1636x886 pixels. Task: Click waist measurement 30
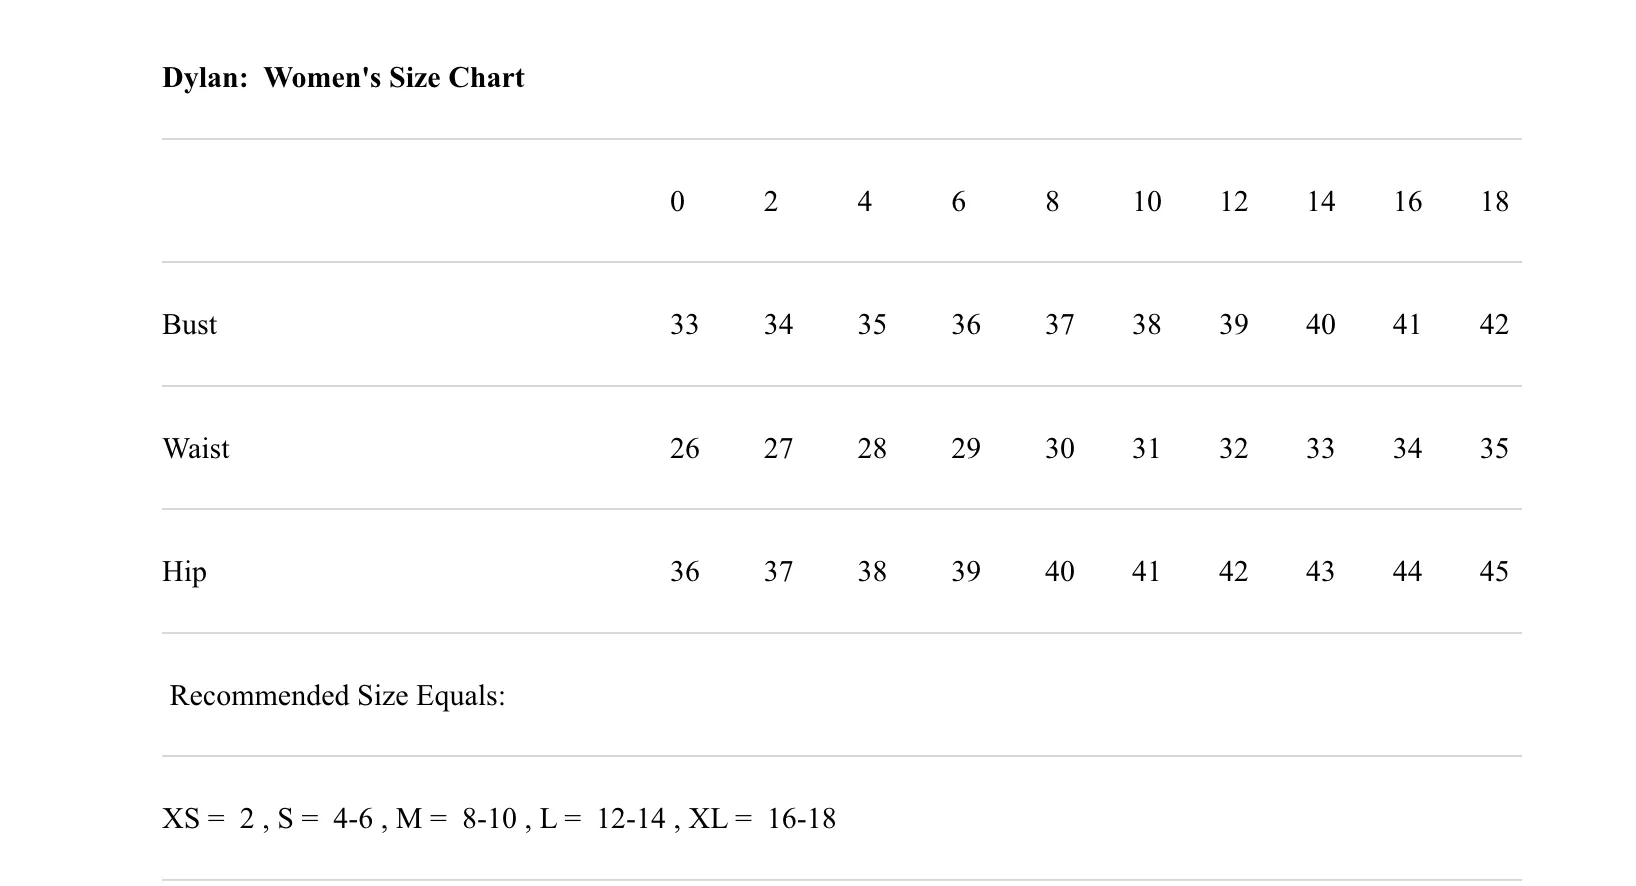coord(1059,449)
